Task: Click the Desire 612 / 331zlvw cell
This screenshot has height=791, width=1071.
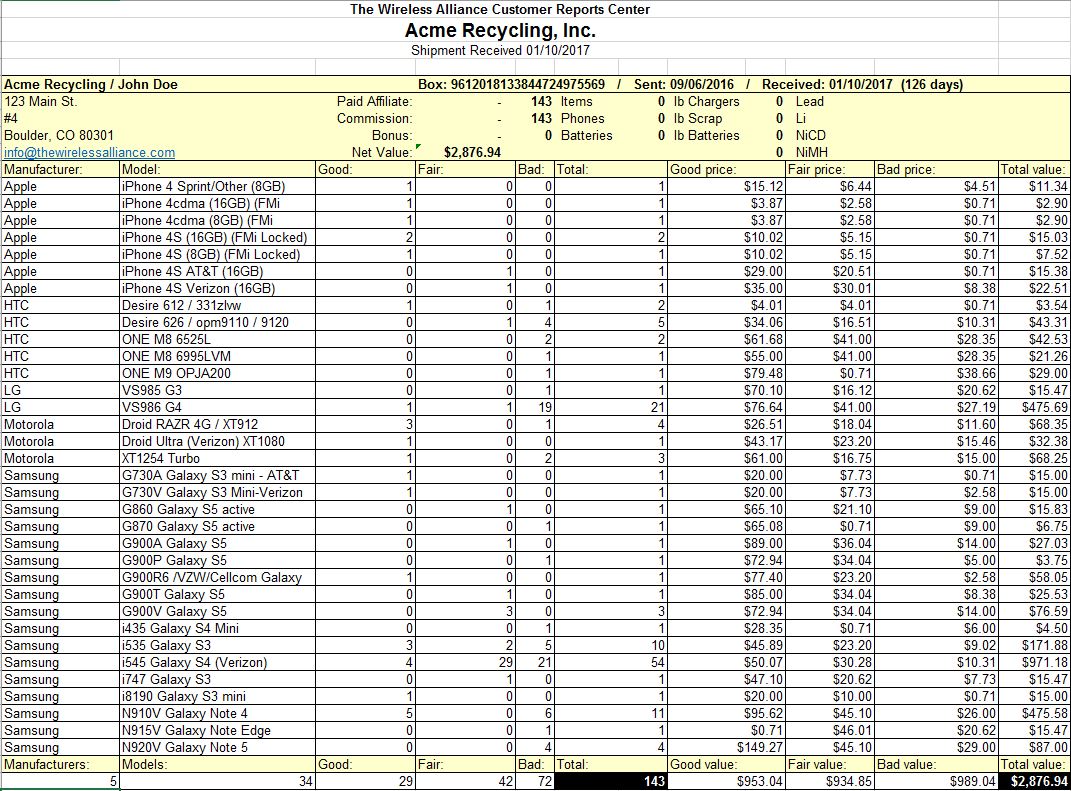Action: pyautogui.click(x=217, y=305)
